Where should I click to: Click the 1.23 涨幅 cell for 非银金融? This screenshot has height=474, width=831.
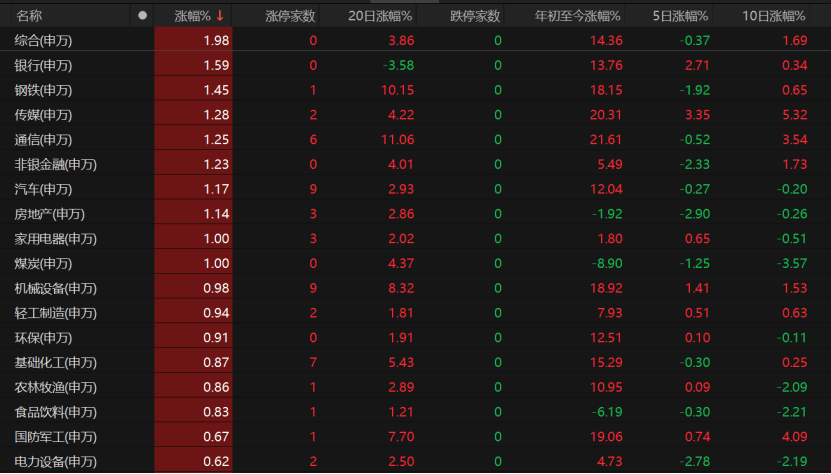(193, 164)
